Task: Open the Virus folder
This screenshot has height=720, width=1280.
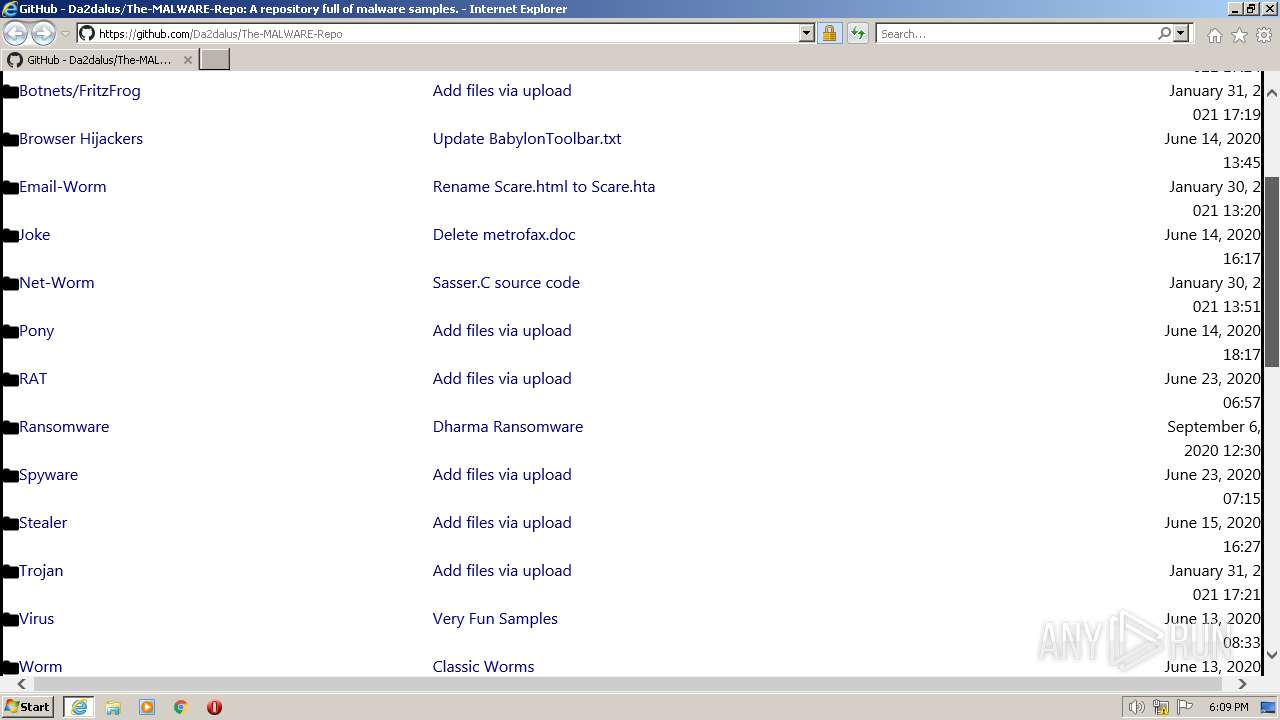Action: [x=37, y=618]
